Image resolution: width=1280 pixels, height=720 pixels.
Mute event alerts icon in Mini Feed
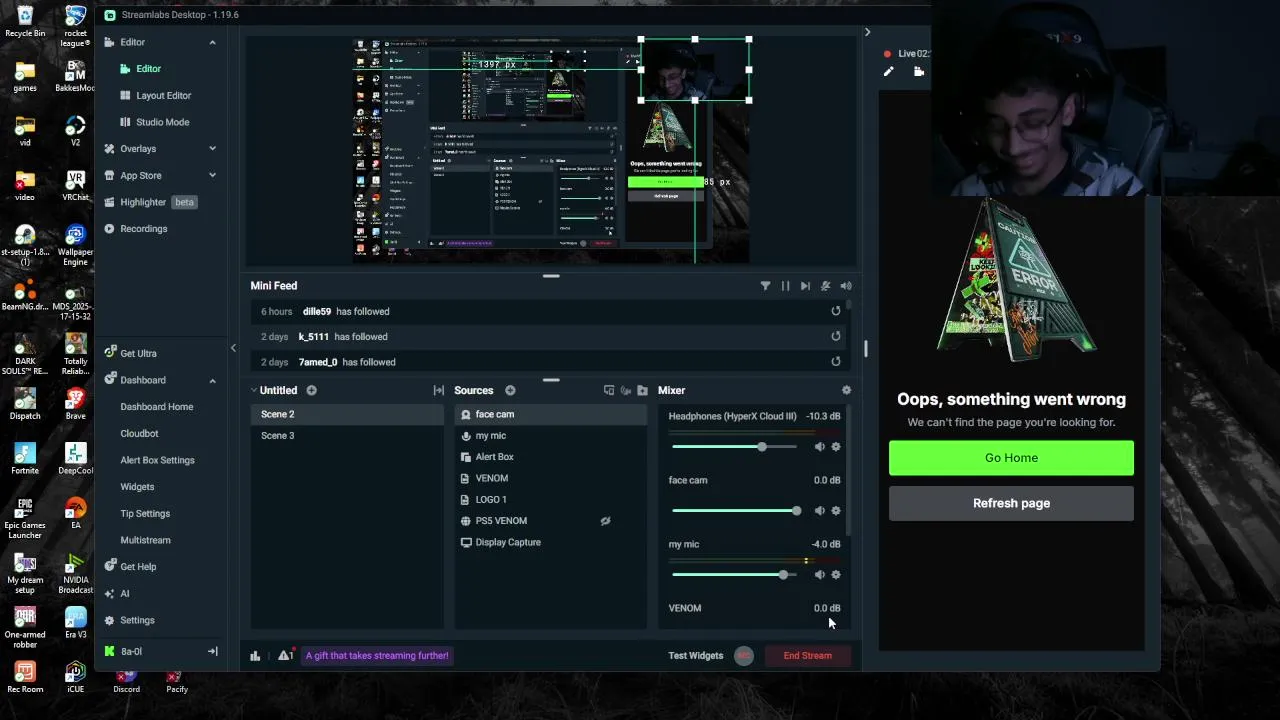(825, 286)
